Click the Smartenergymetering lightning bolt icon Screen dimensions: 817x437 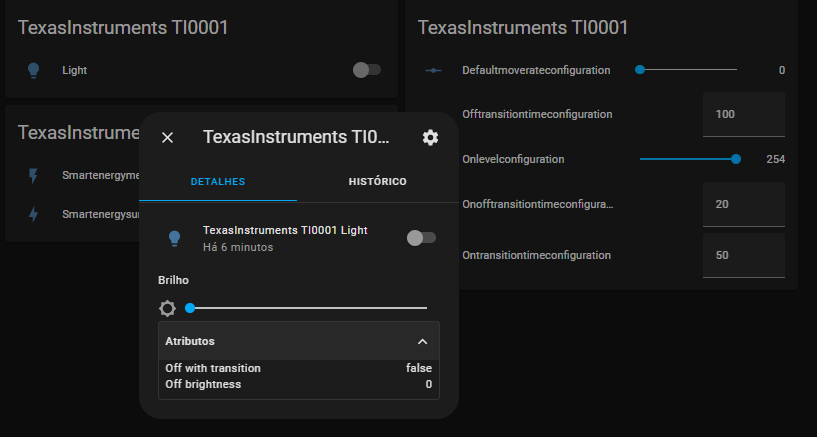pyautogui.click(x=33, y=176)
